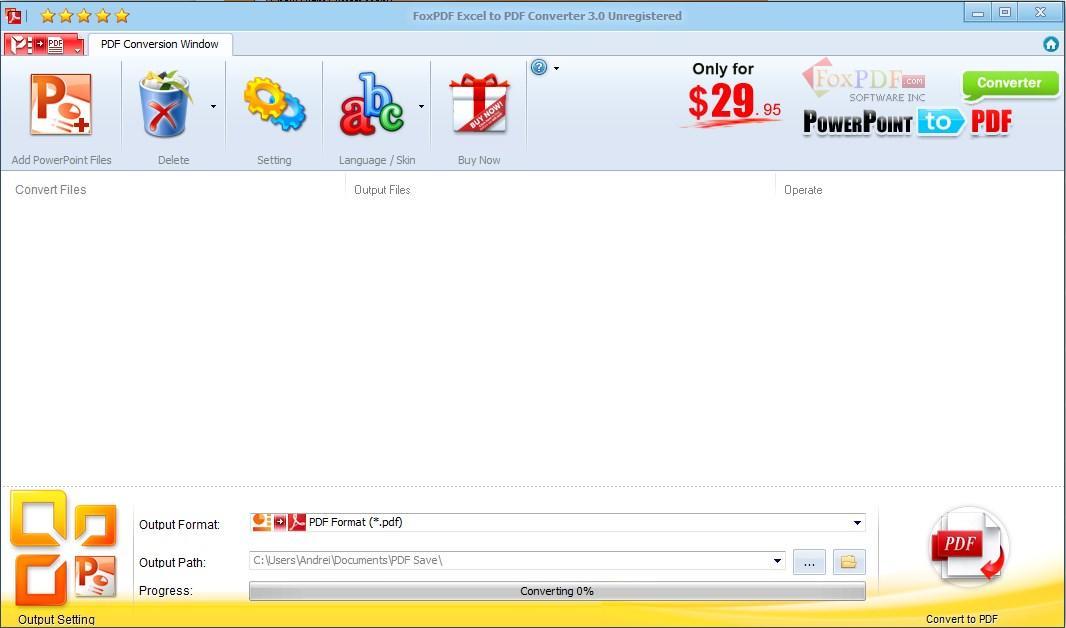1066x628 pixels.
Task: Open the output folder via folder icon
Action: [x=849, y=562]
